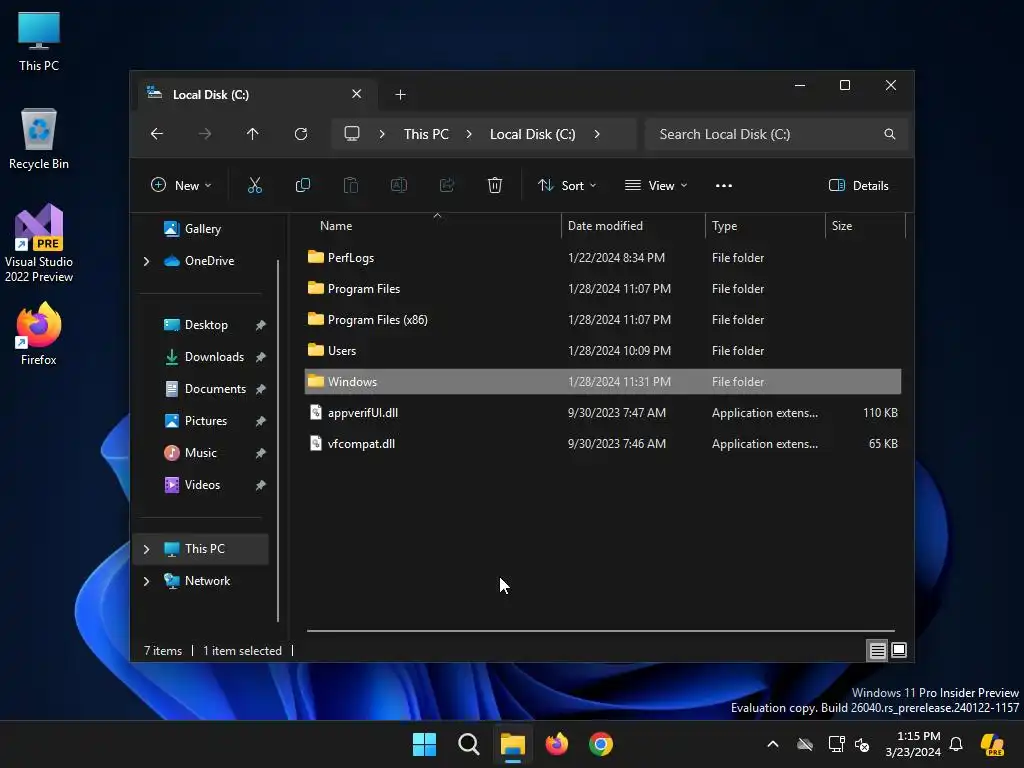Screen dimensions: 1024x768
Task: Refresh the Local Disk (C:) view
Action: [x=301, y=134]
